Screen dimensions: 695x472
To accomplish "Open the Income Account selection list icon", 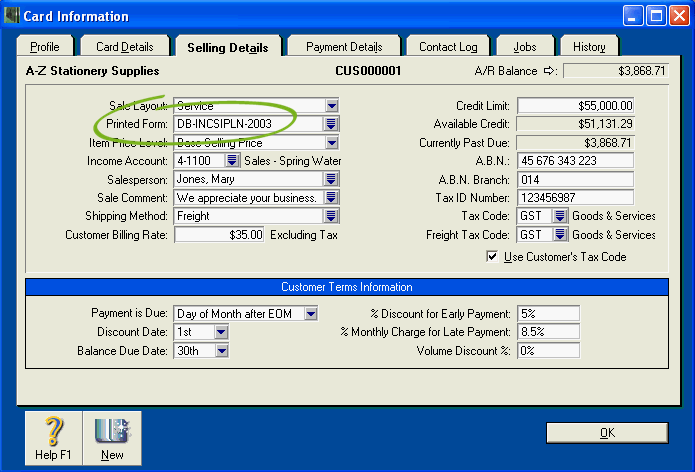I will (232, 160).
